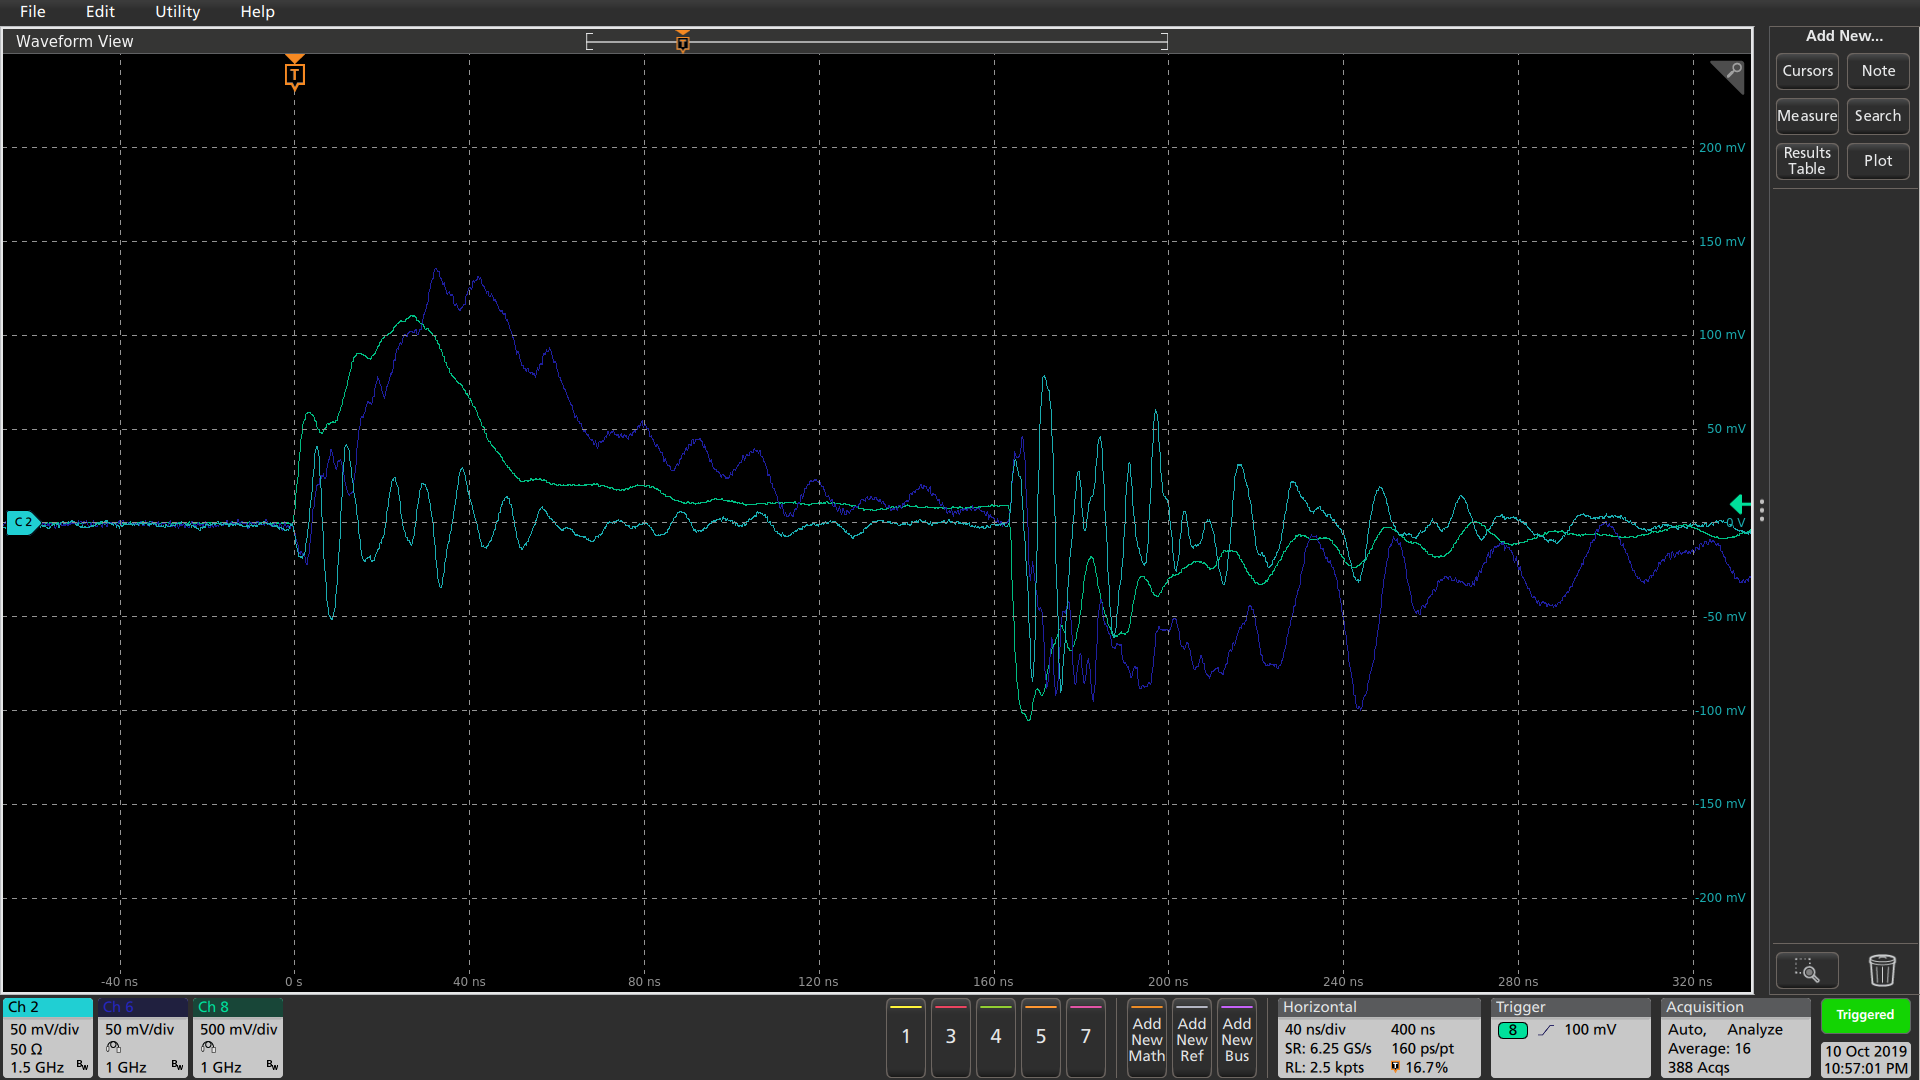
Task: Click the draw-a-box zoom icon
Action: (1806, 970)
